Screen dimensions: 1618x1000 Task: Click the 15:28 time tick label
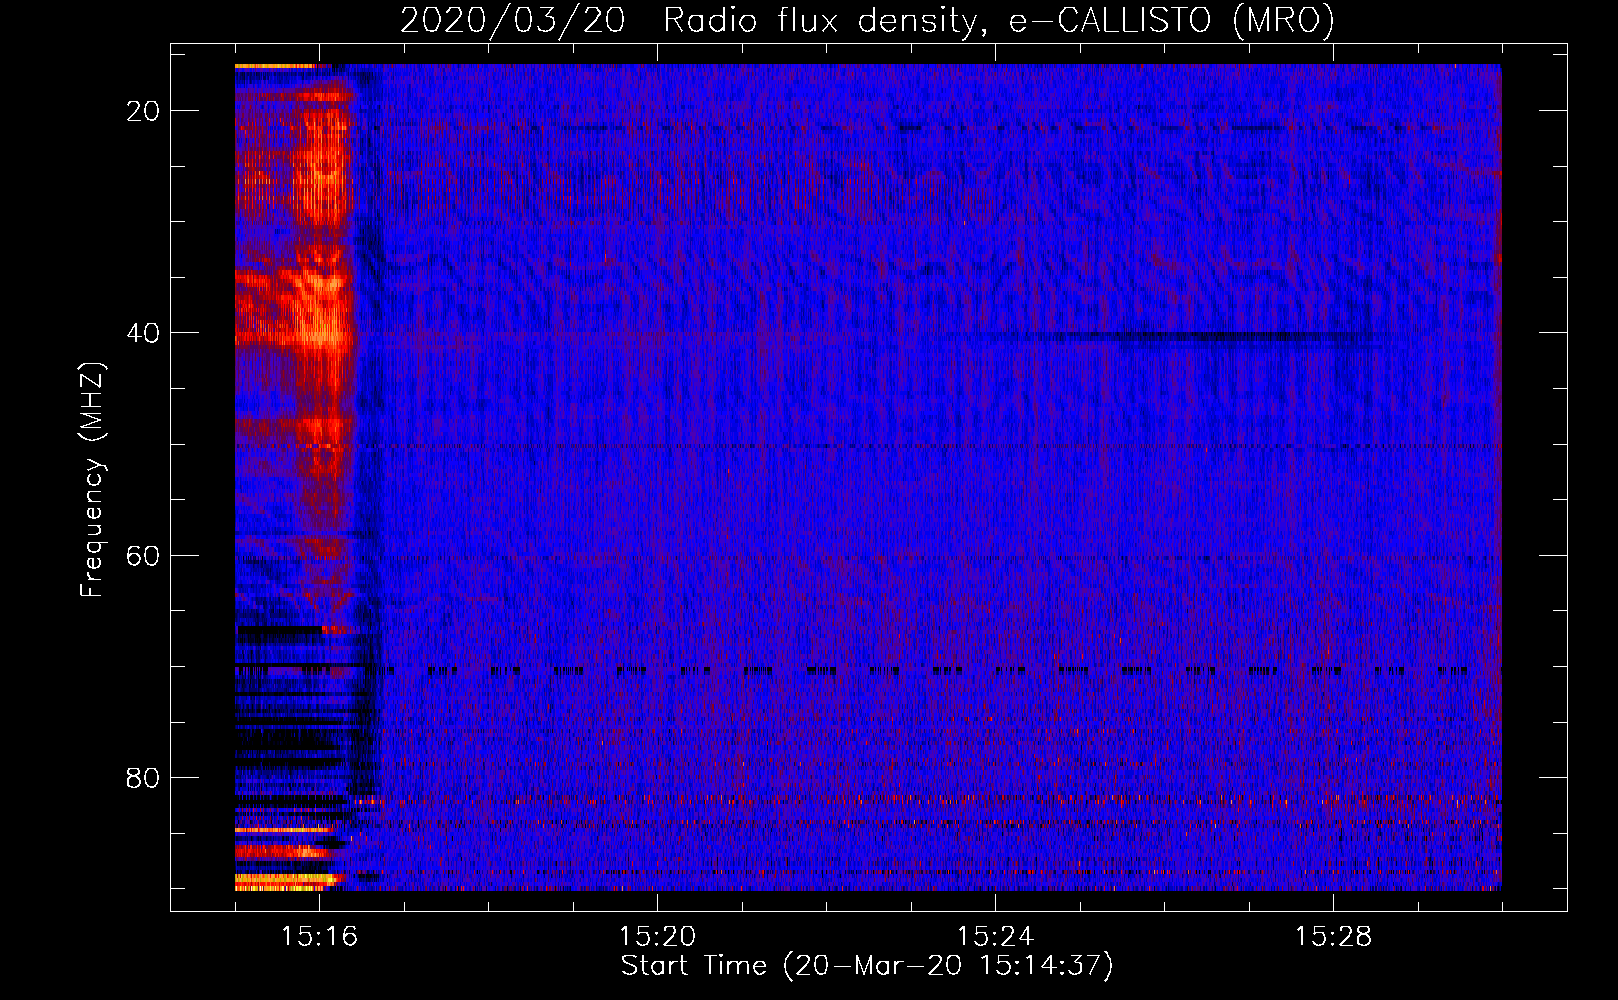point(1333,937)
